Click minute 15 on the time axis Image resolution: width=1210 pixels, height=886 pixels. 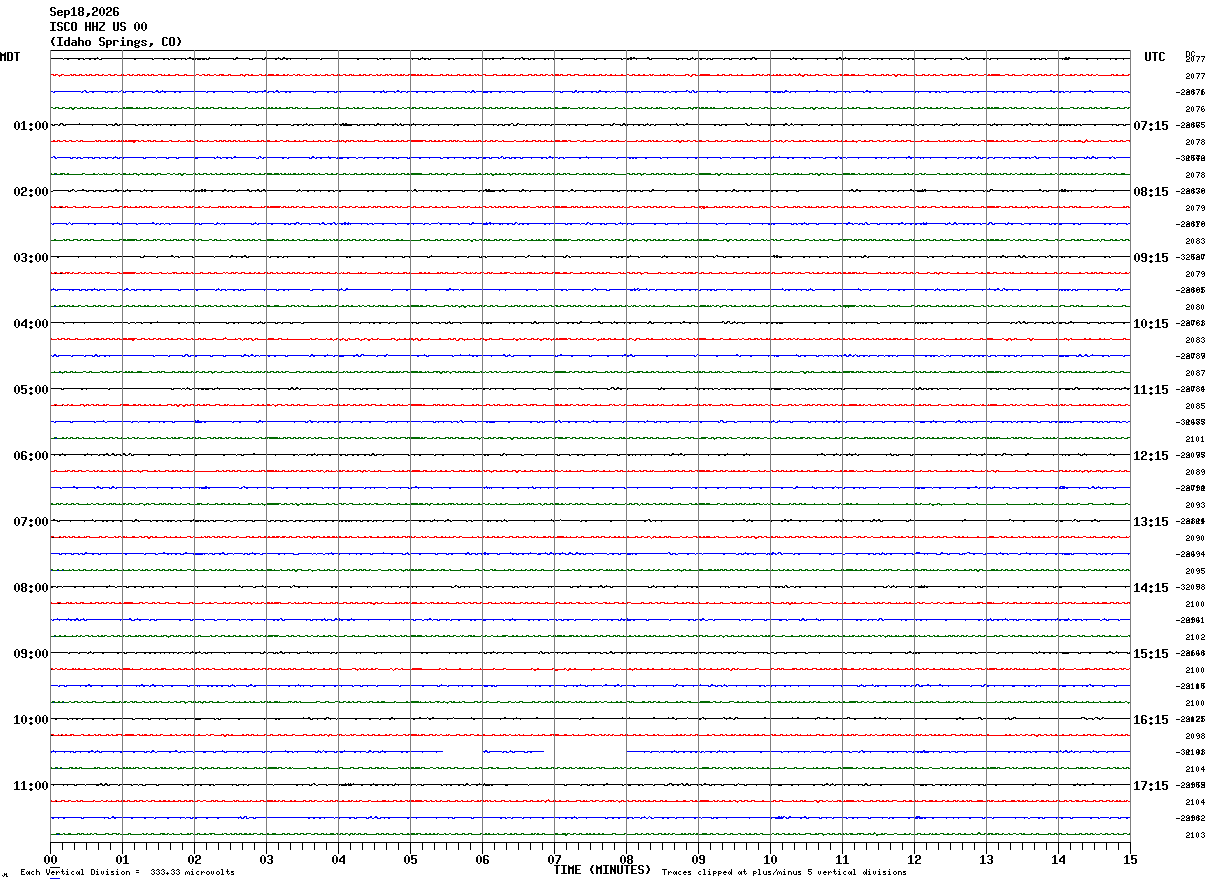click(x=1130, y=859)
